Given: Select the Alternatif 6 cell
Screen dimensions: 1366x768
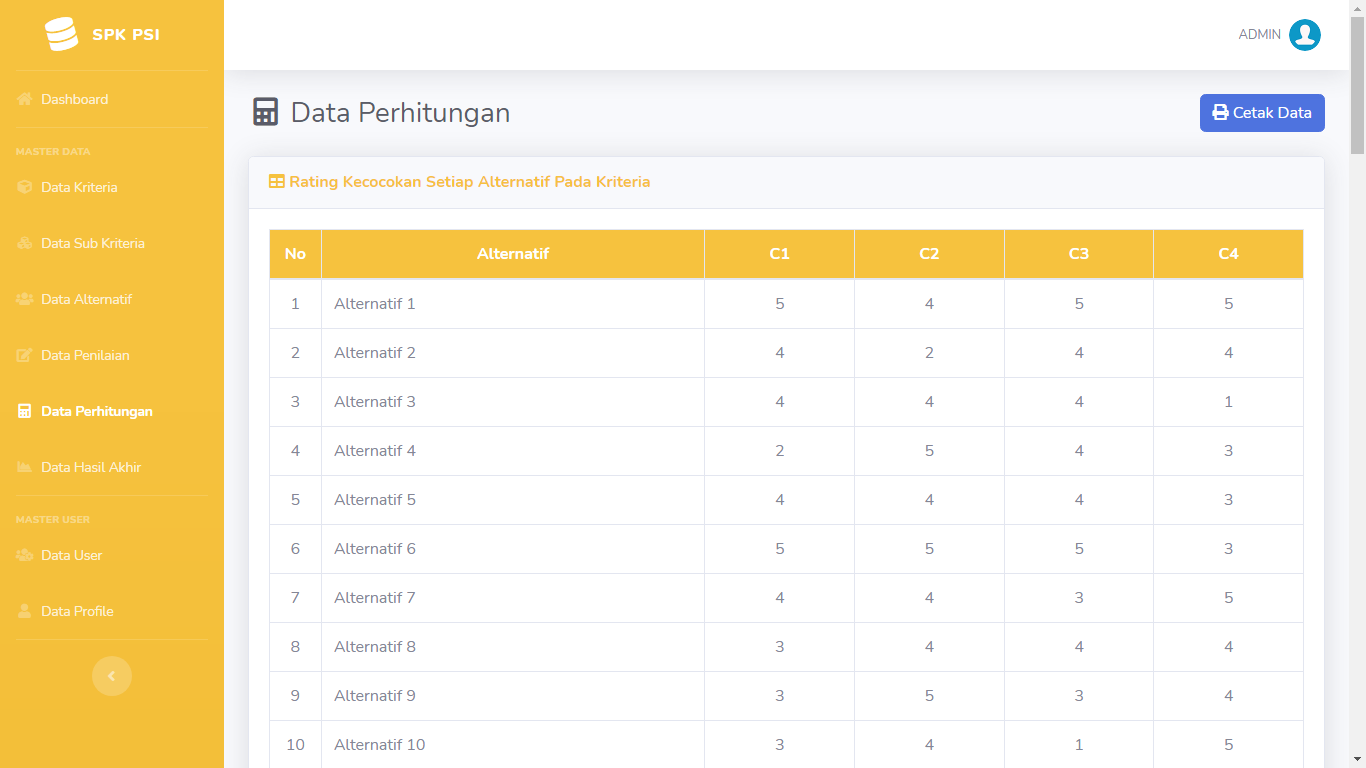Looking at the screenshot, I should tap(513, 549).
